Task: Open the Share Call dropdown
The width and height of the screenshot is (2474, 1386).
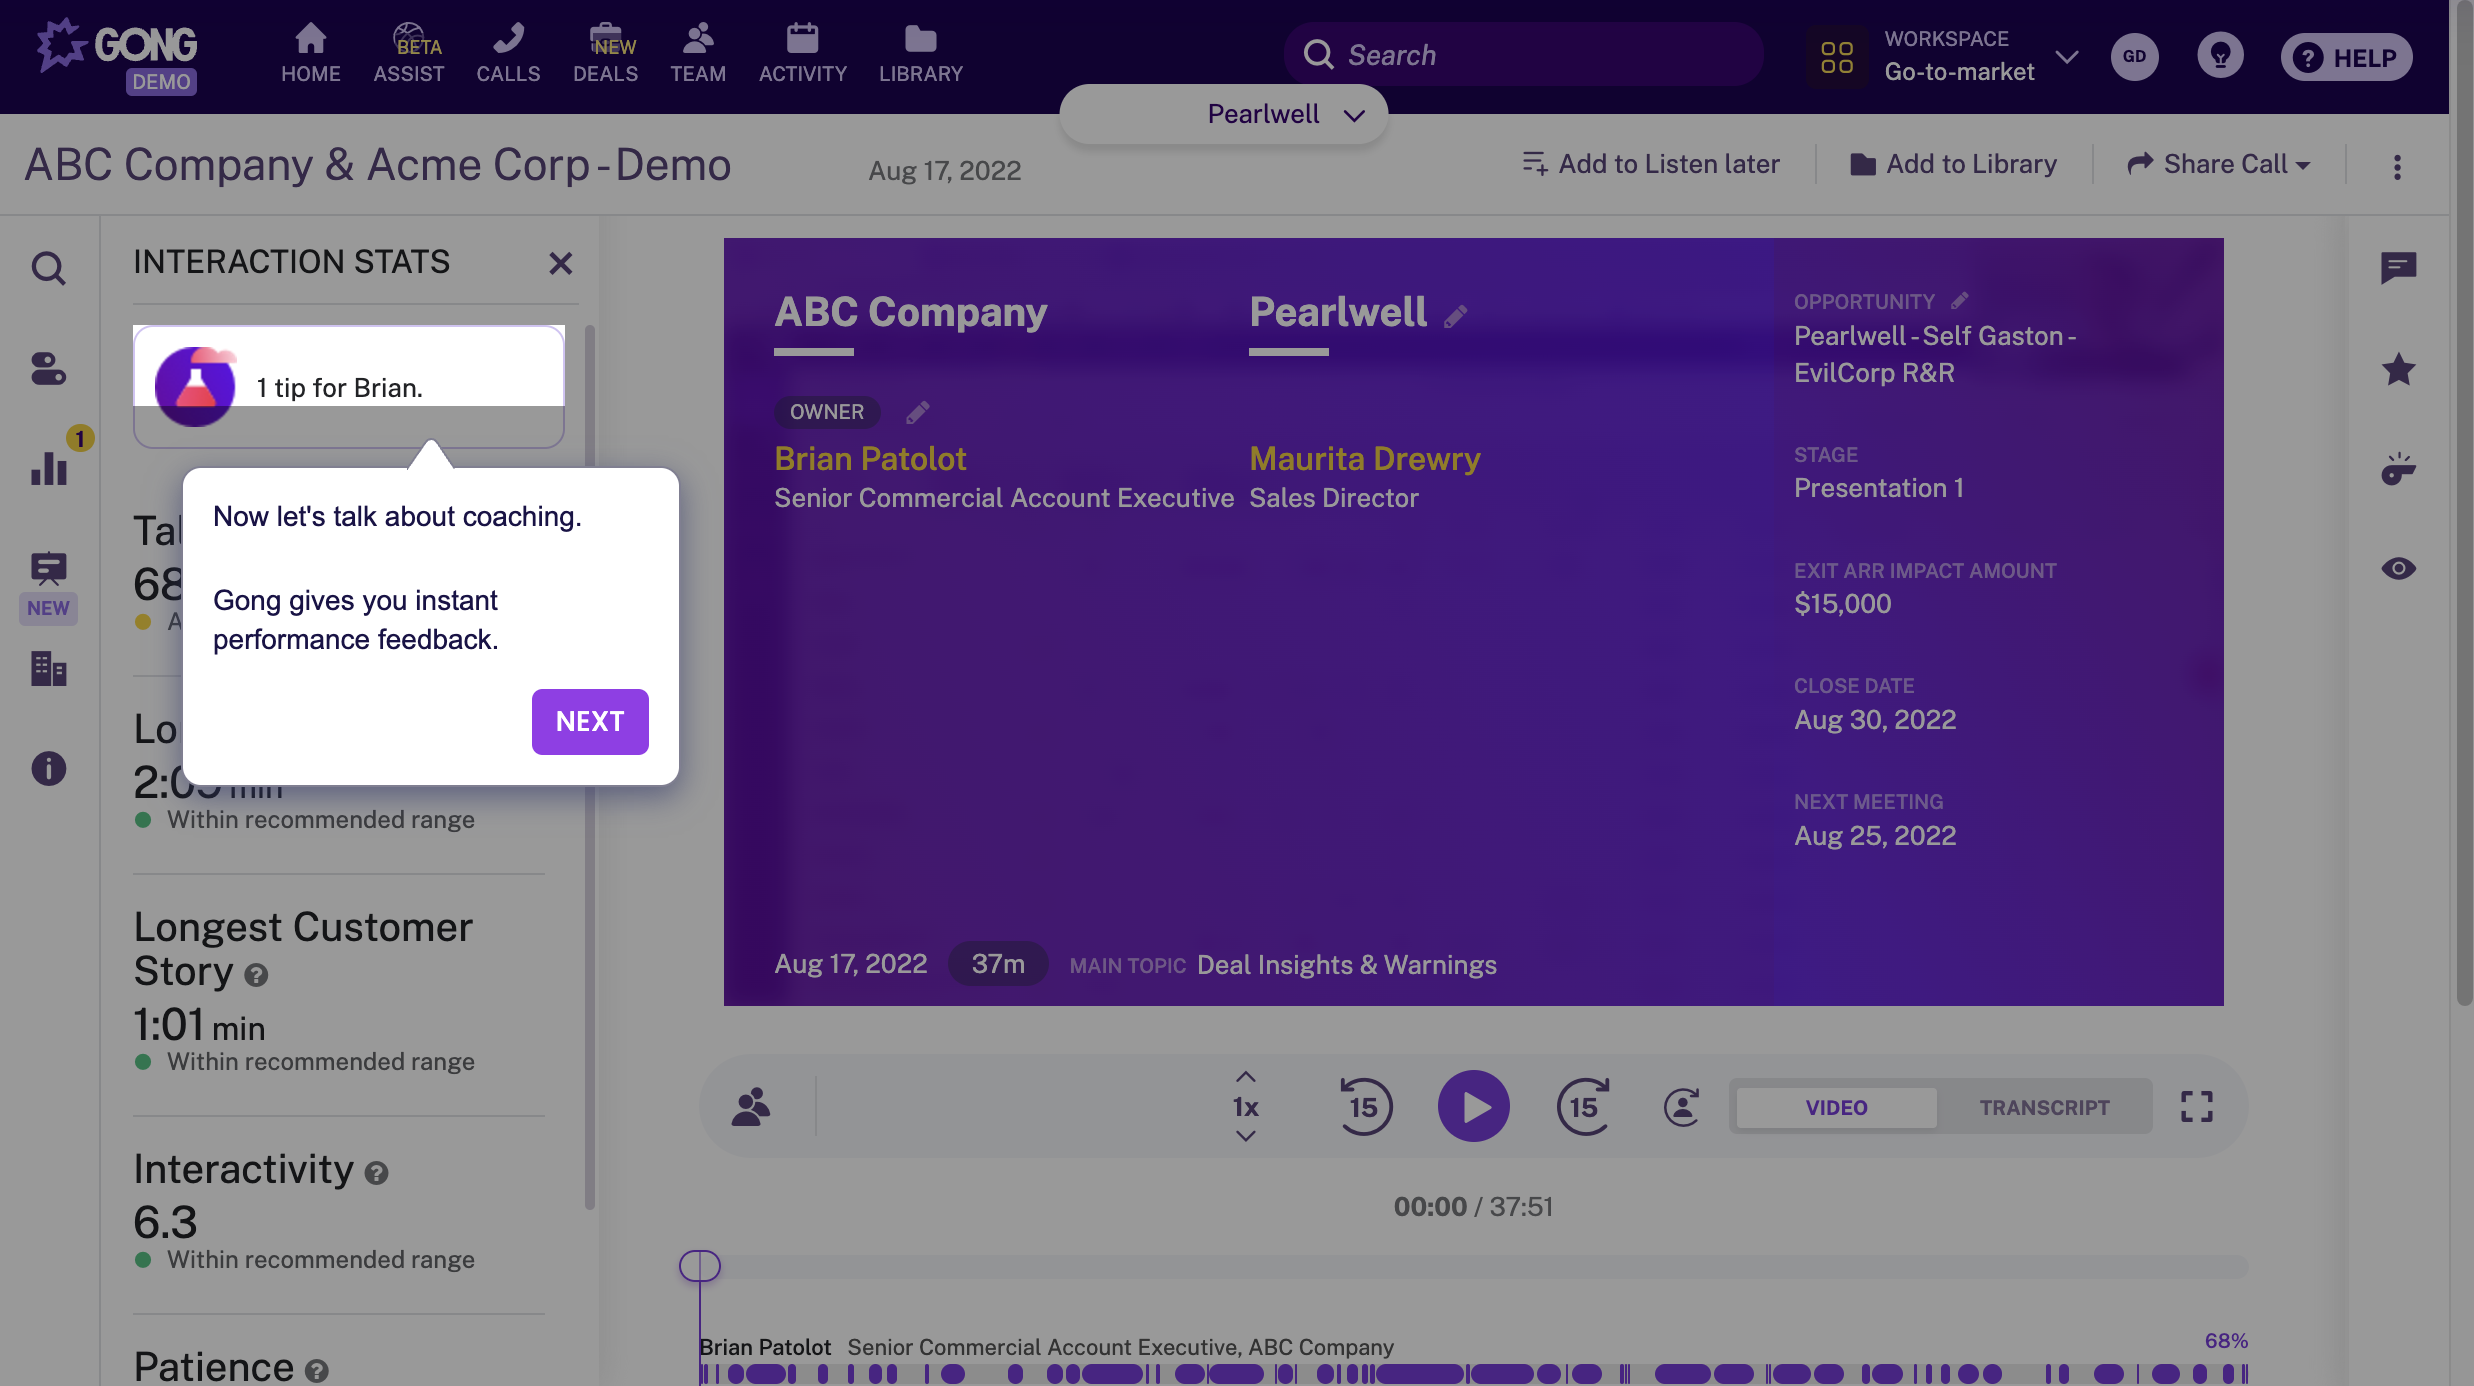Action: (2219, 164)
